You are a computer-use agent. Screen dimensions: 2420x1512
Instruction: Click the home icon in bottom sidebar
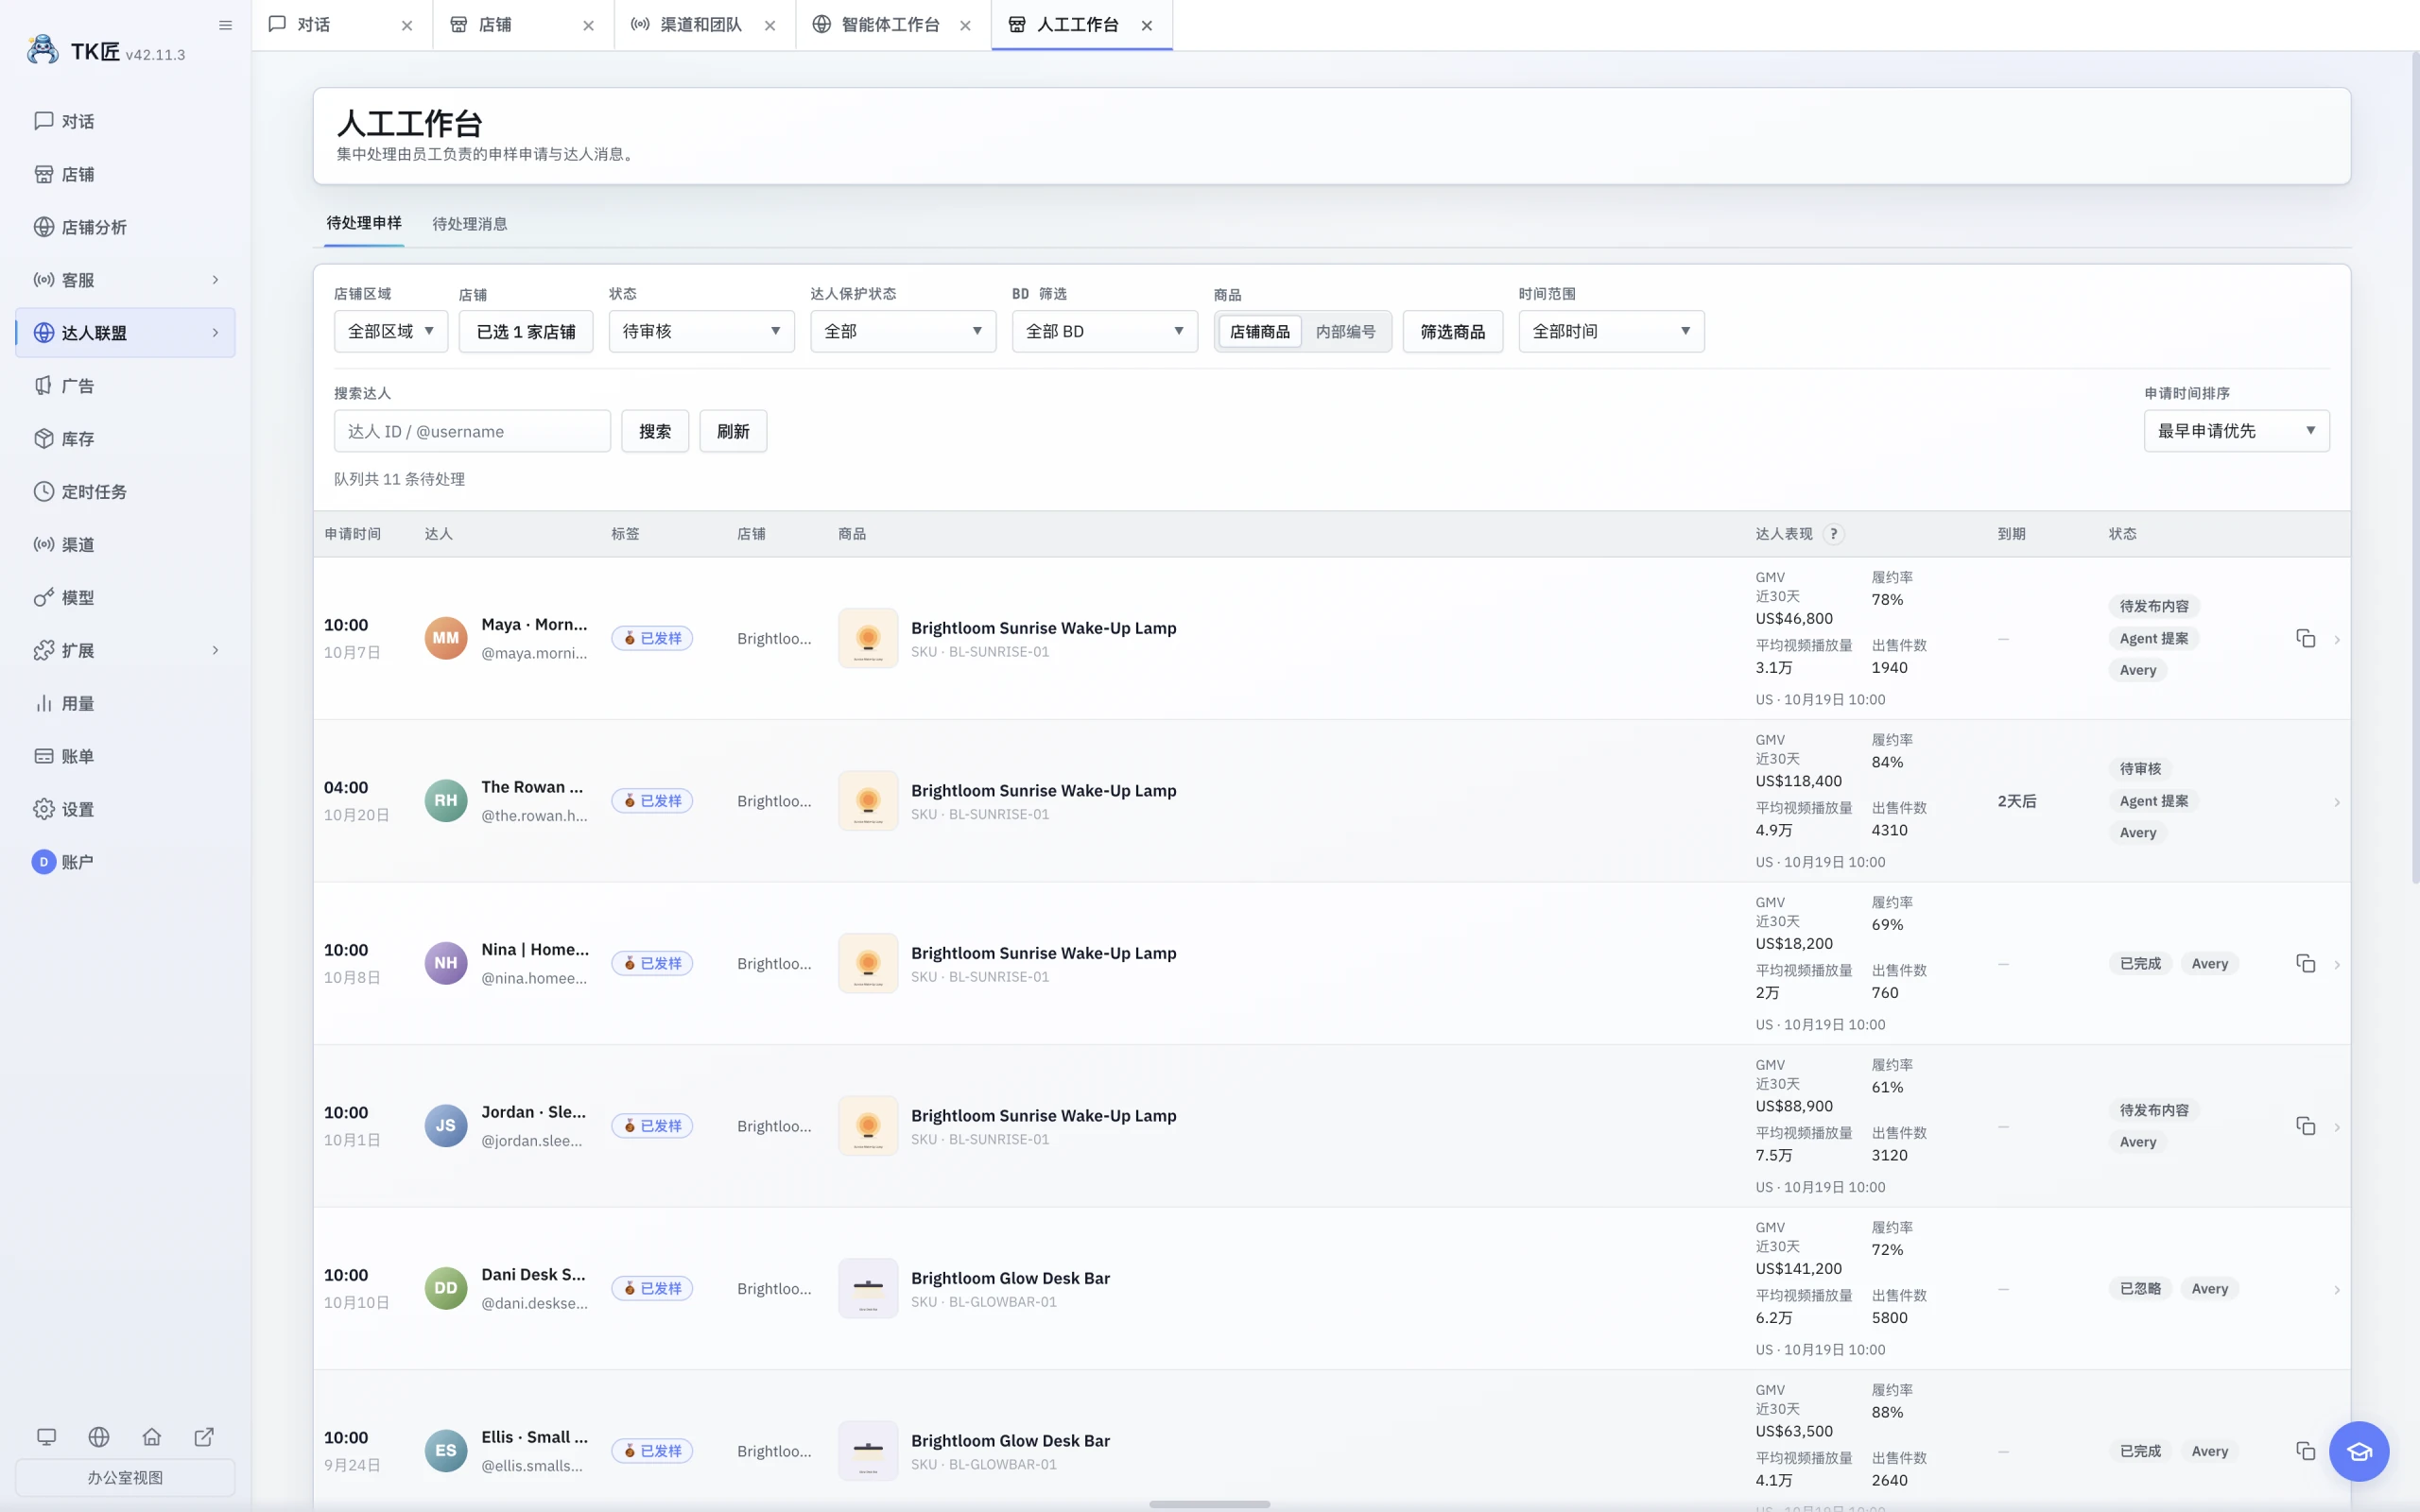[x=151, y=1437]
